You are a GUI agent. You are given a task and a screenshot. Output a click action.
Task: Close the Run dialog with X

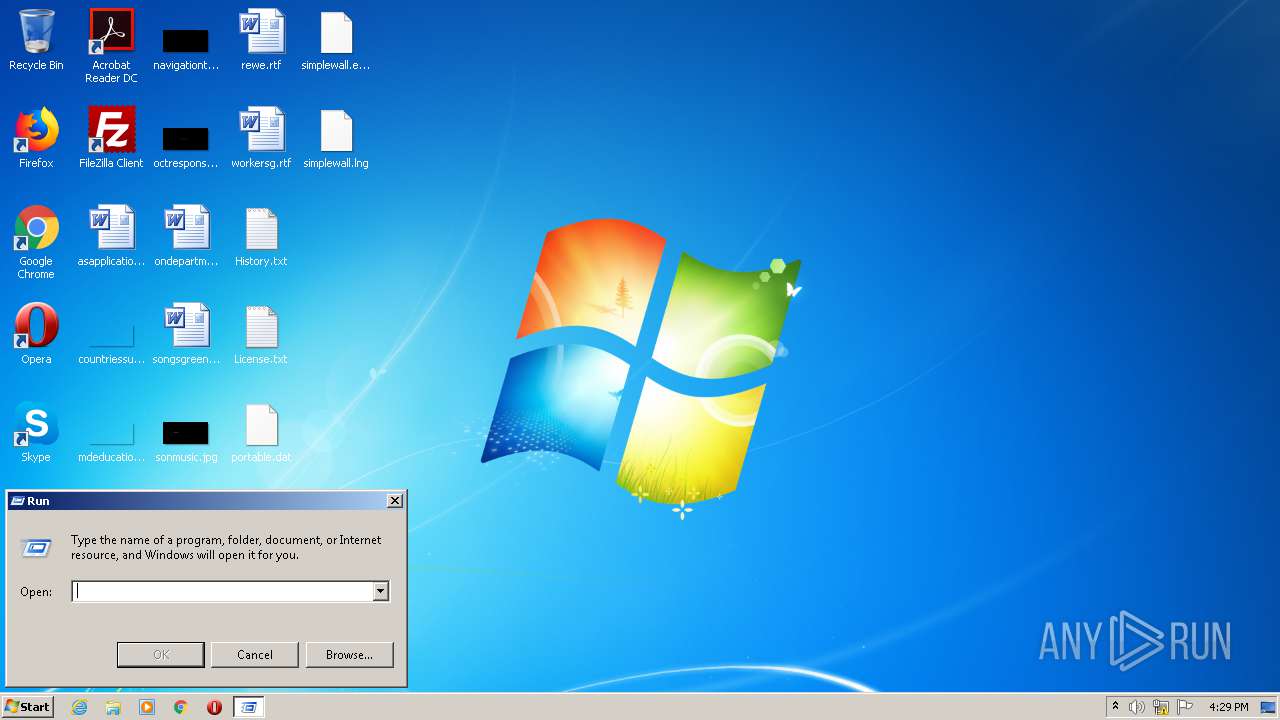pyautogui.click(x=395, y=501)
